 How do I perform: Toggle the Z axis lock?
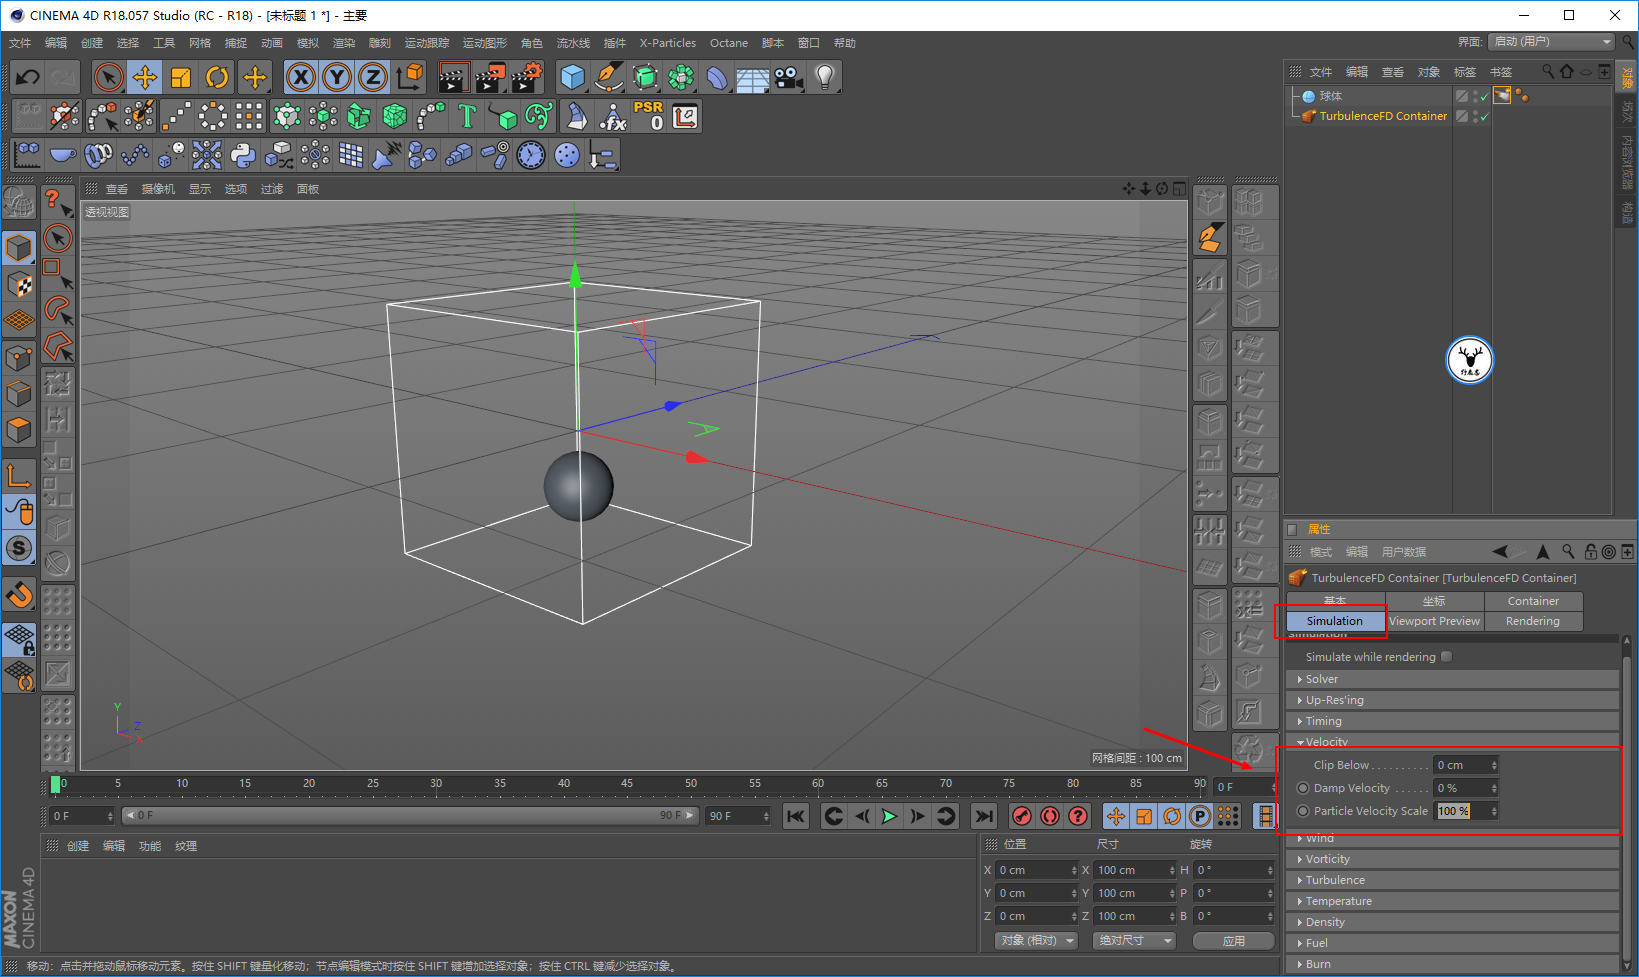[373, 77]
